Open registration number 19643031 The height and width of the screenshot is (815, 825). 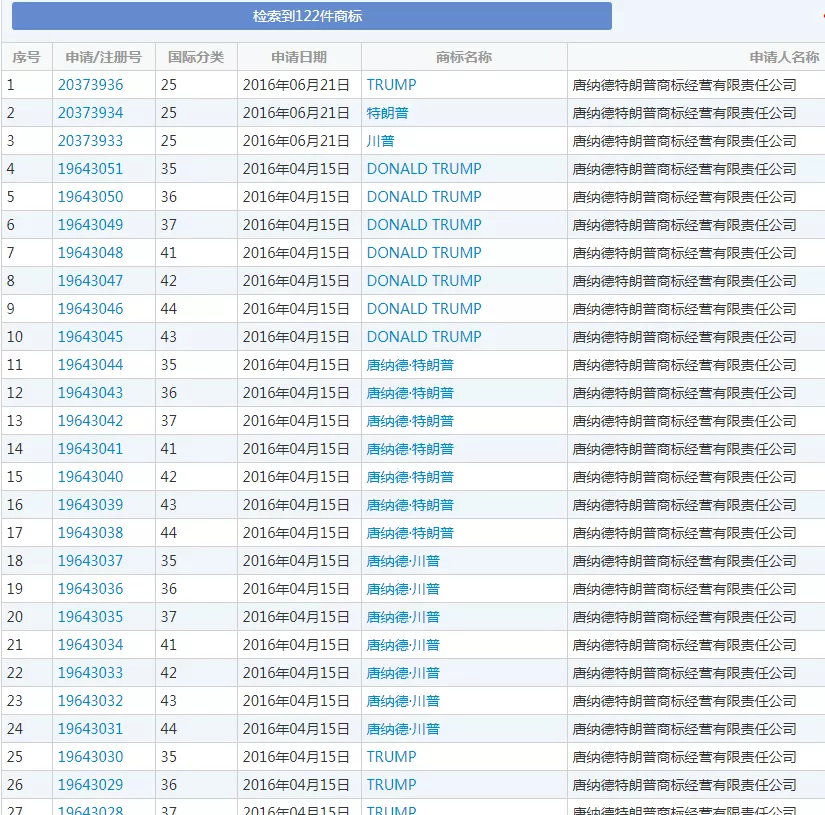[90, 729]
